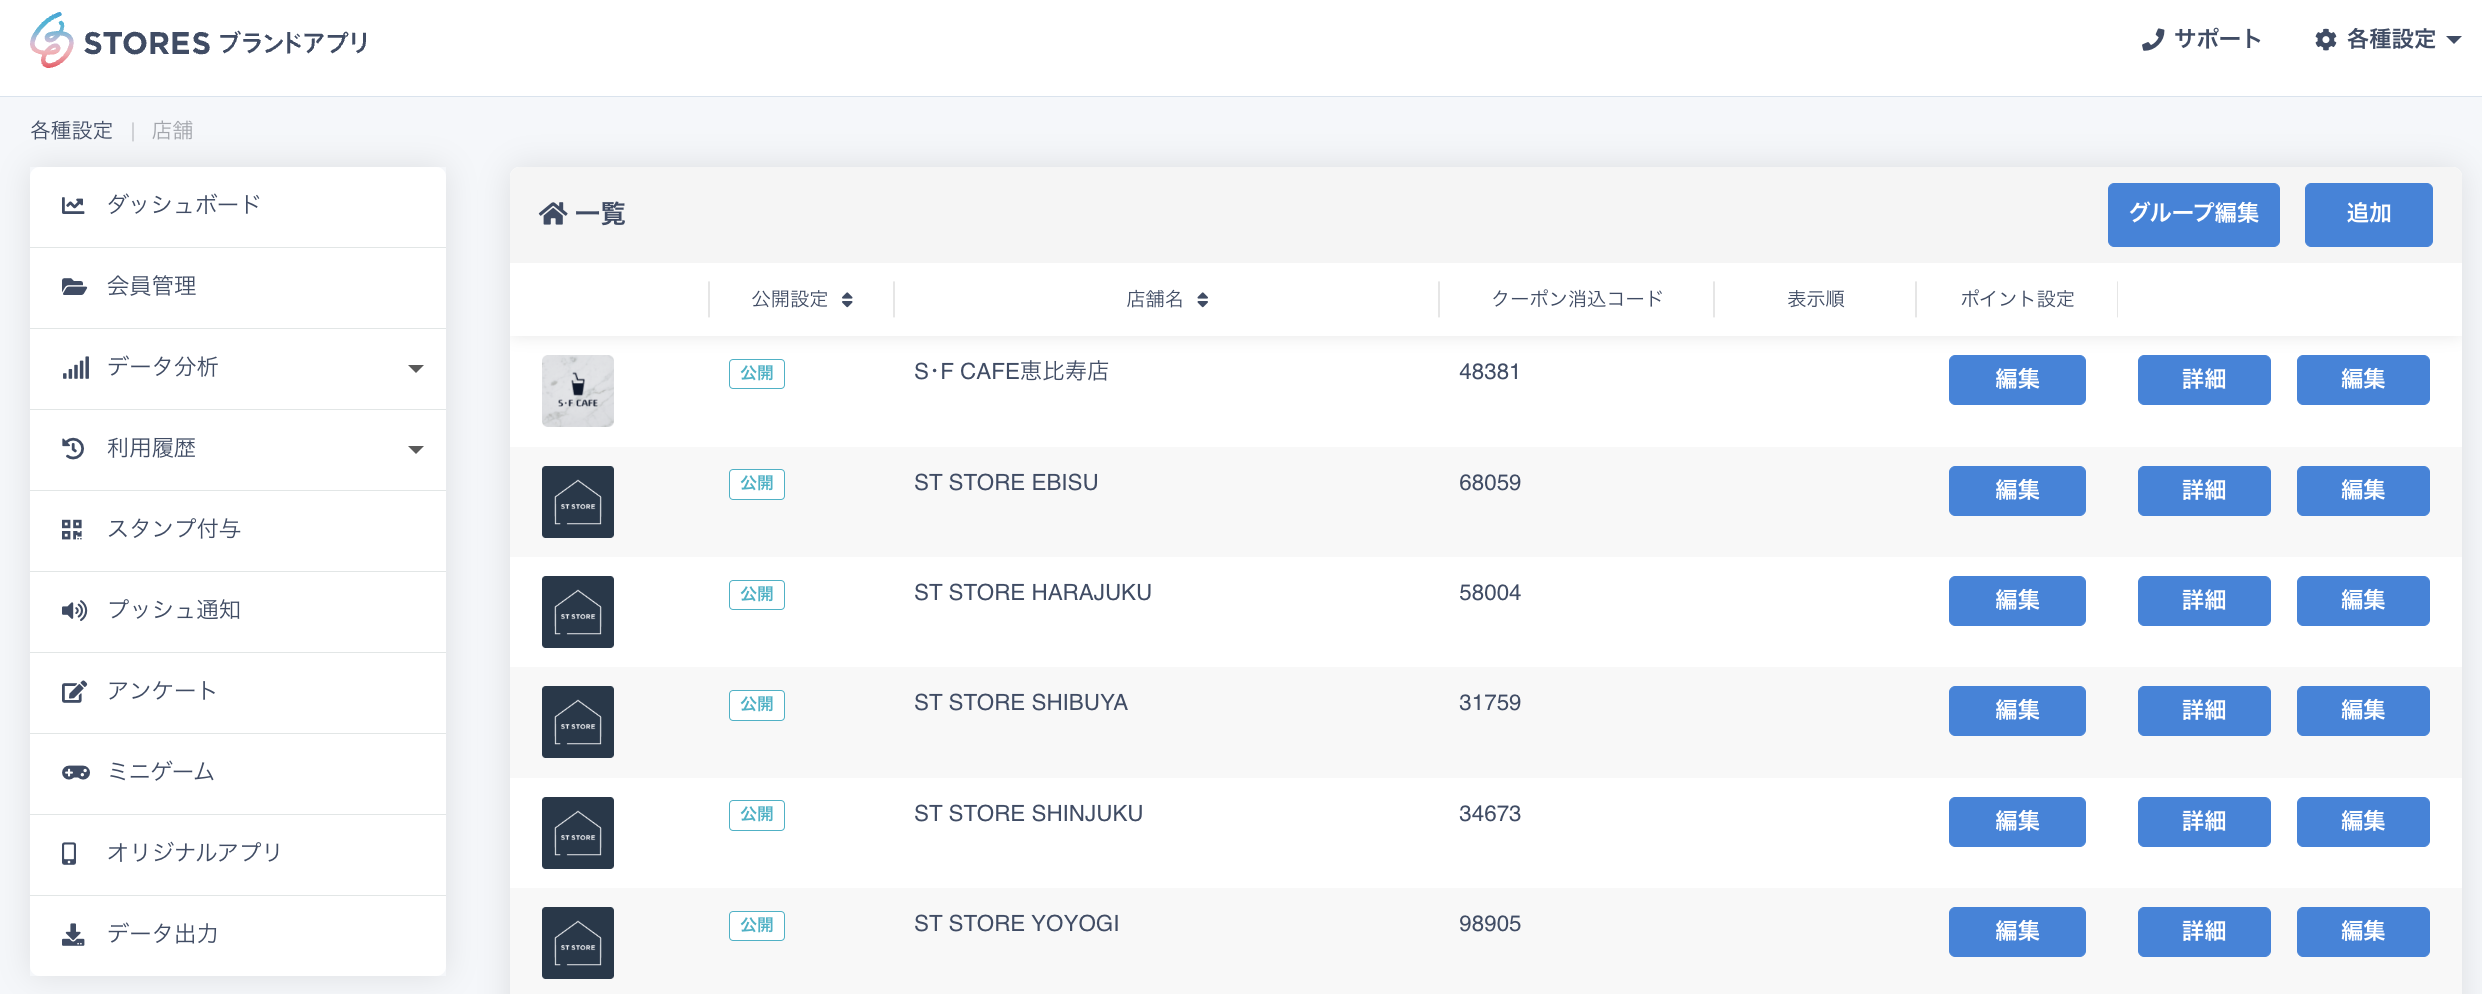
Task: Open the ST STORE HARAJUKU thumbnail
Action: point(578,612)
